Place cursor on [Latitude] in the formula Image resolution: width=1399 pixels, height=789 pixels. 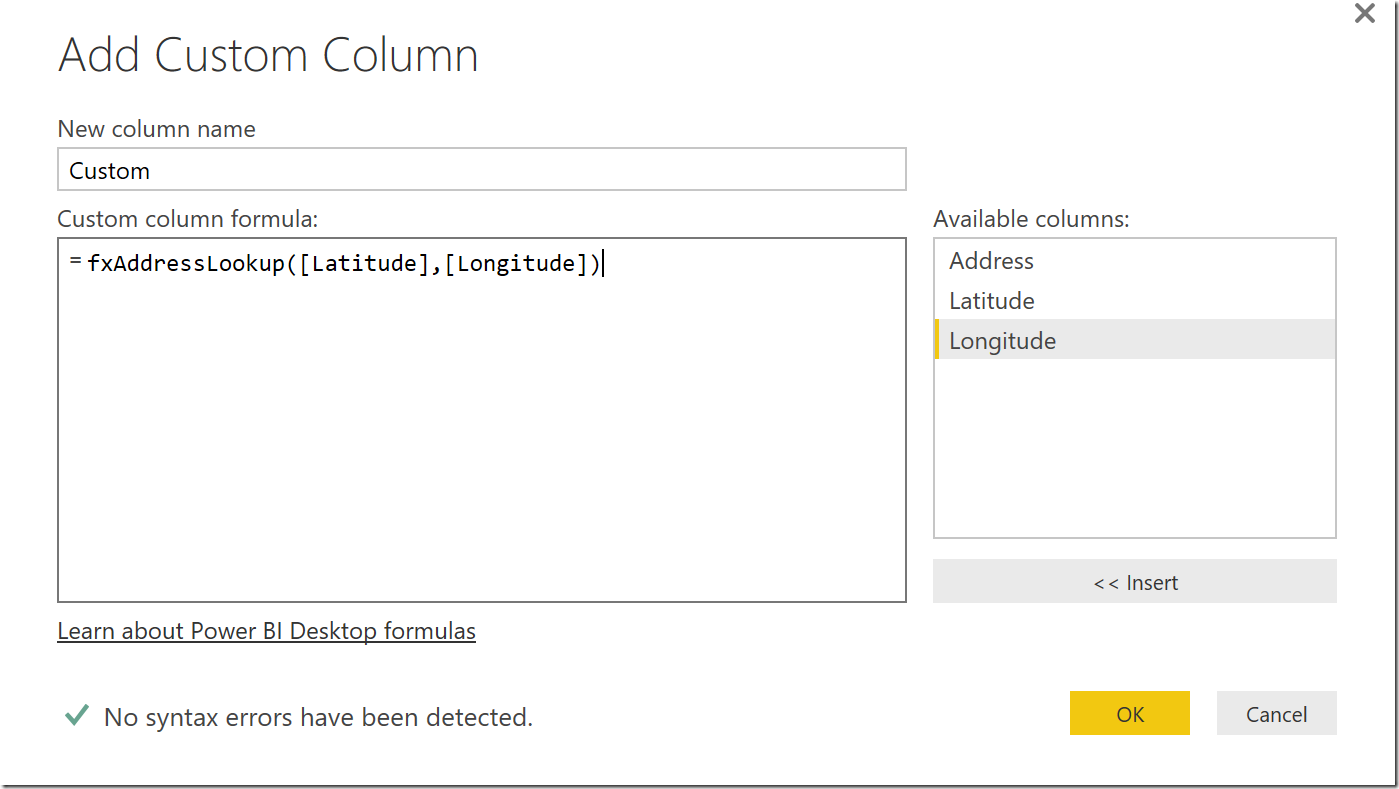[364, 264]
